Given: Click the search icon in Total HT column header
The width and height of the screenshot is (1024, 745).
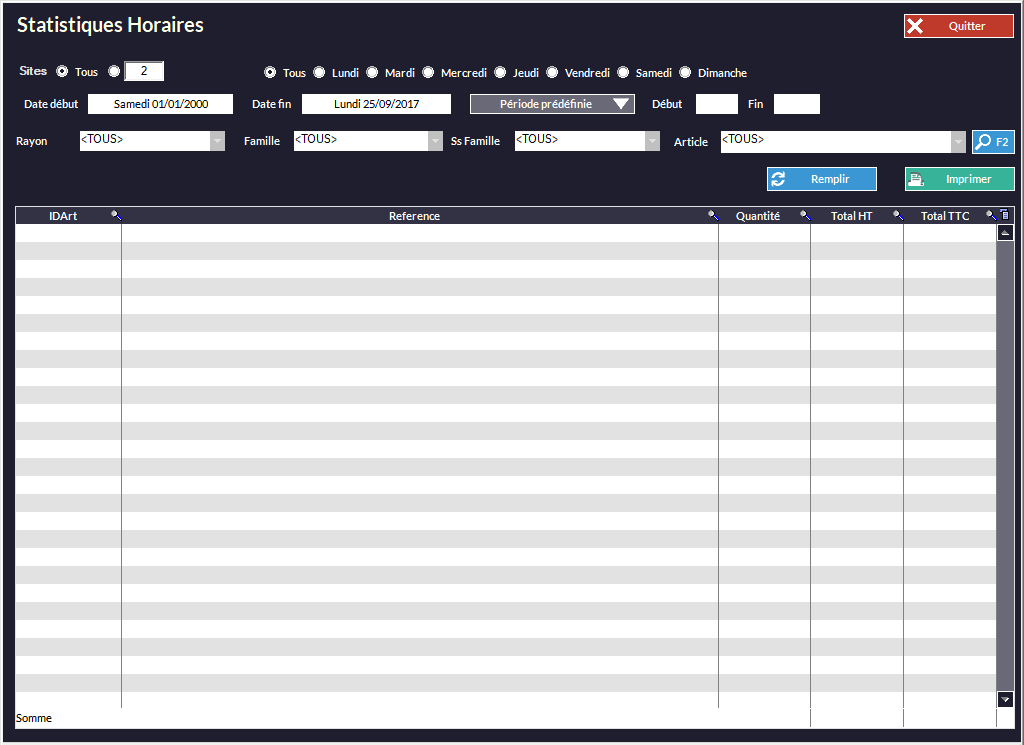Looking at the screenshot, I should [x=898, y=215].
